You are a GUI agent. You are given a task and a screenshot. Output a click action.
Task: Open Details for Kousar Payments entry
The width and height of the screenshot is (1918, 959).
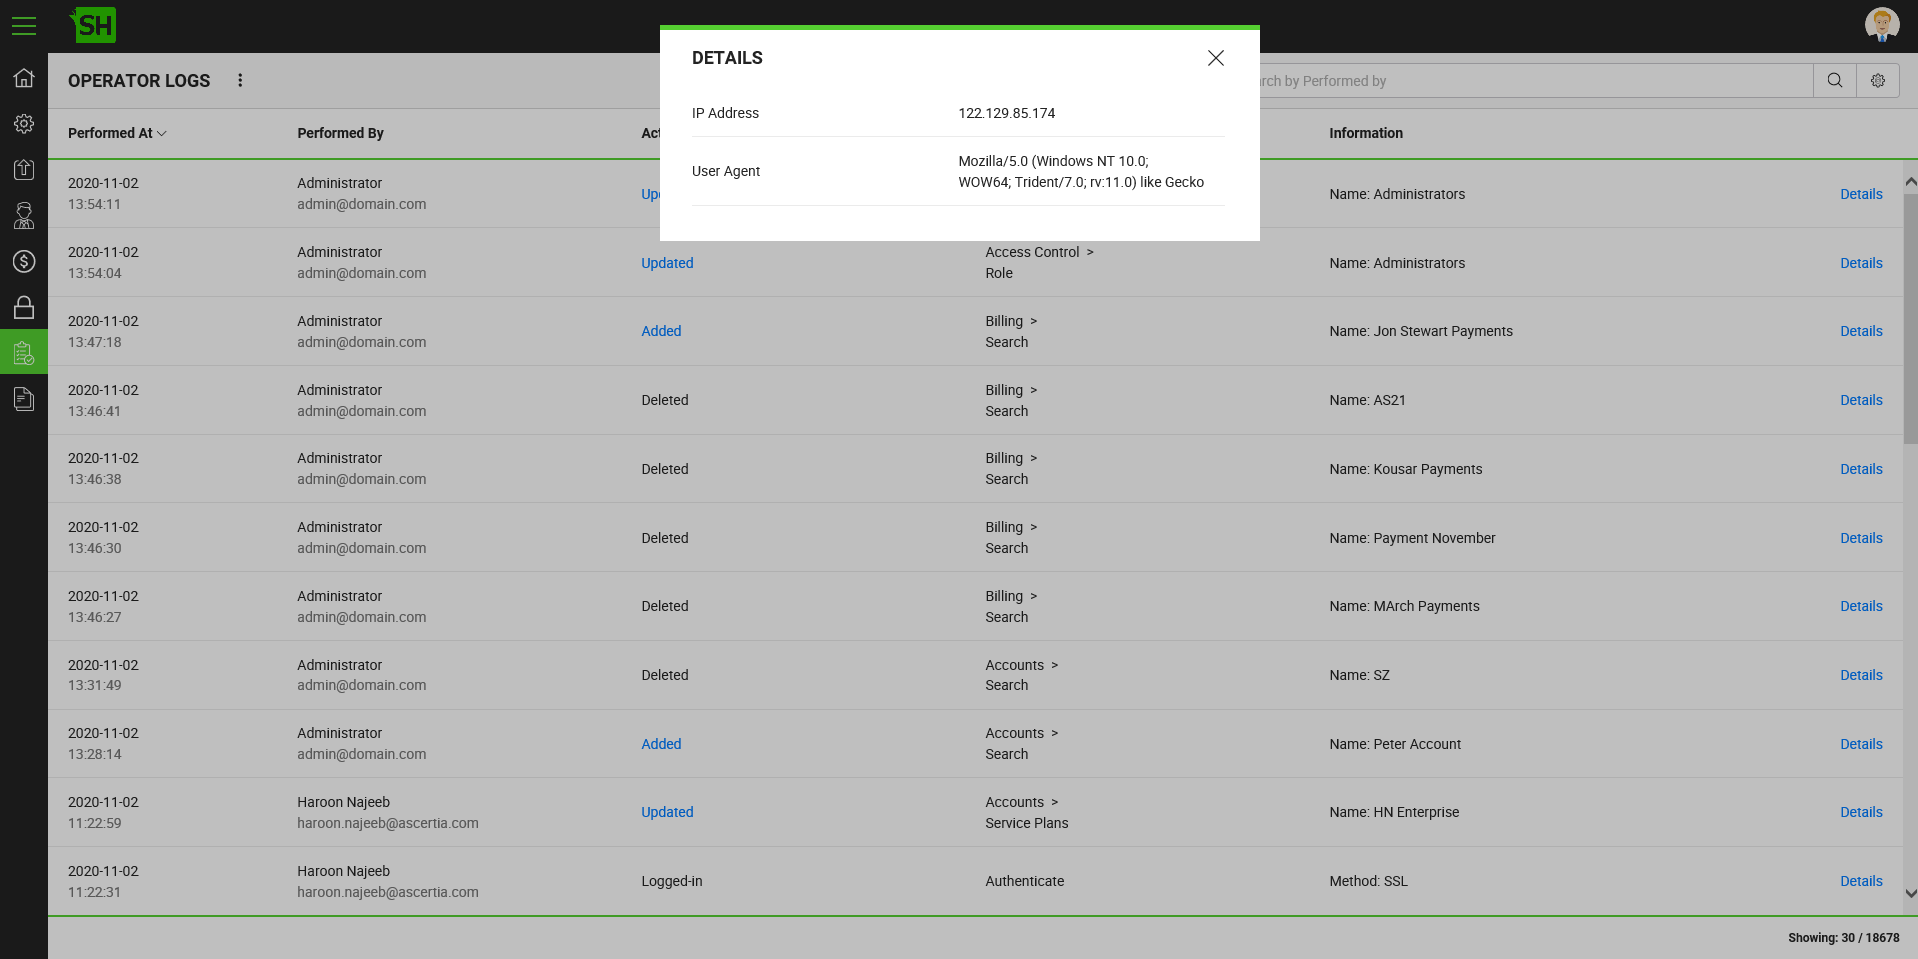click(1861, 469)
